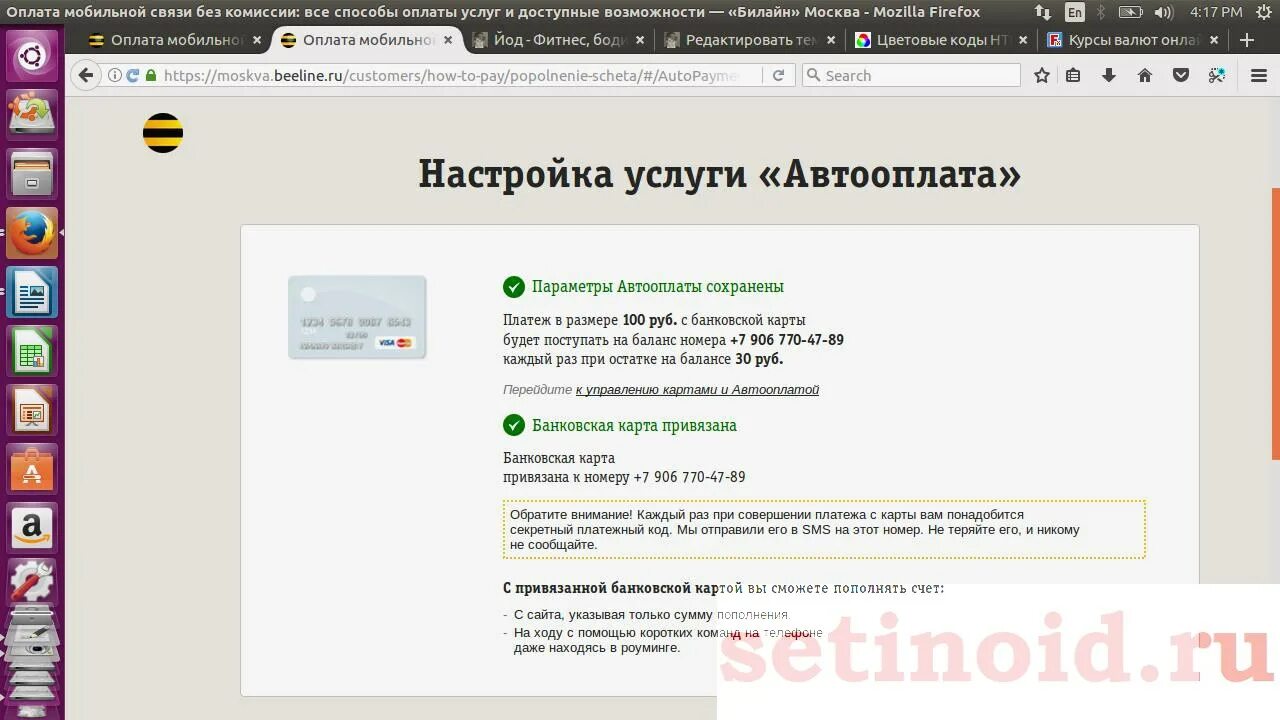Follow 'к управлению картами и Автооплатой' link
Viewport: 1280px width, 720px height.
(697, 390)
